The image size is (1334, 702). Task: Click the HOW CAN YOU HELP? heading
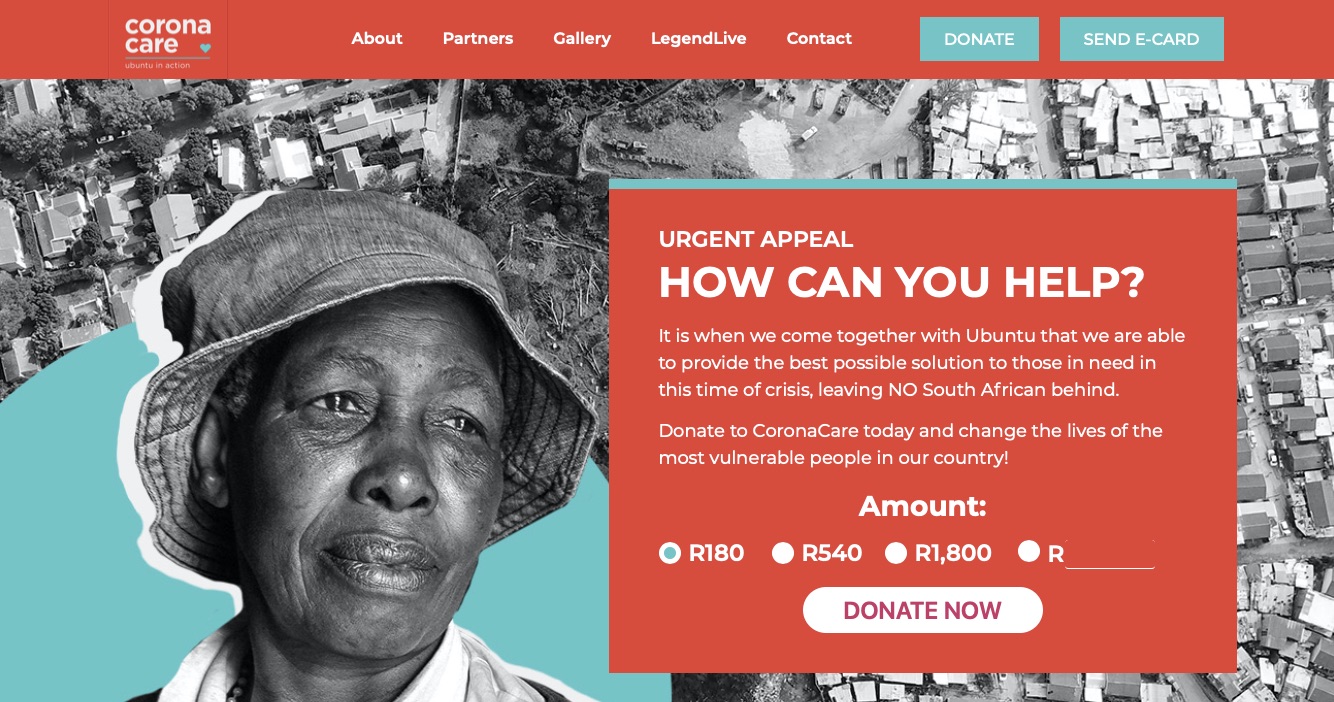901,283
